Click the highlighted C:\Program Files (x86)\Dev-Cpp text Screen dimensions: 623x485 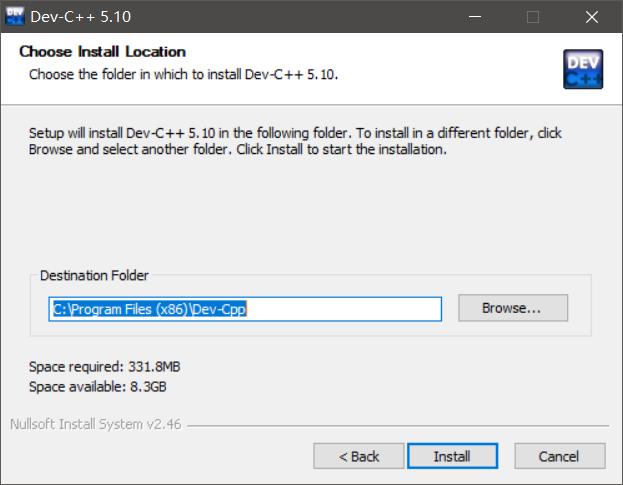(x=150, y=309)
